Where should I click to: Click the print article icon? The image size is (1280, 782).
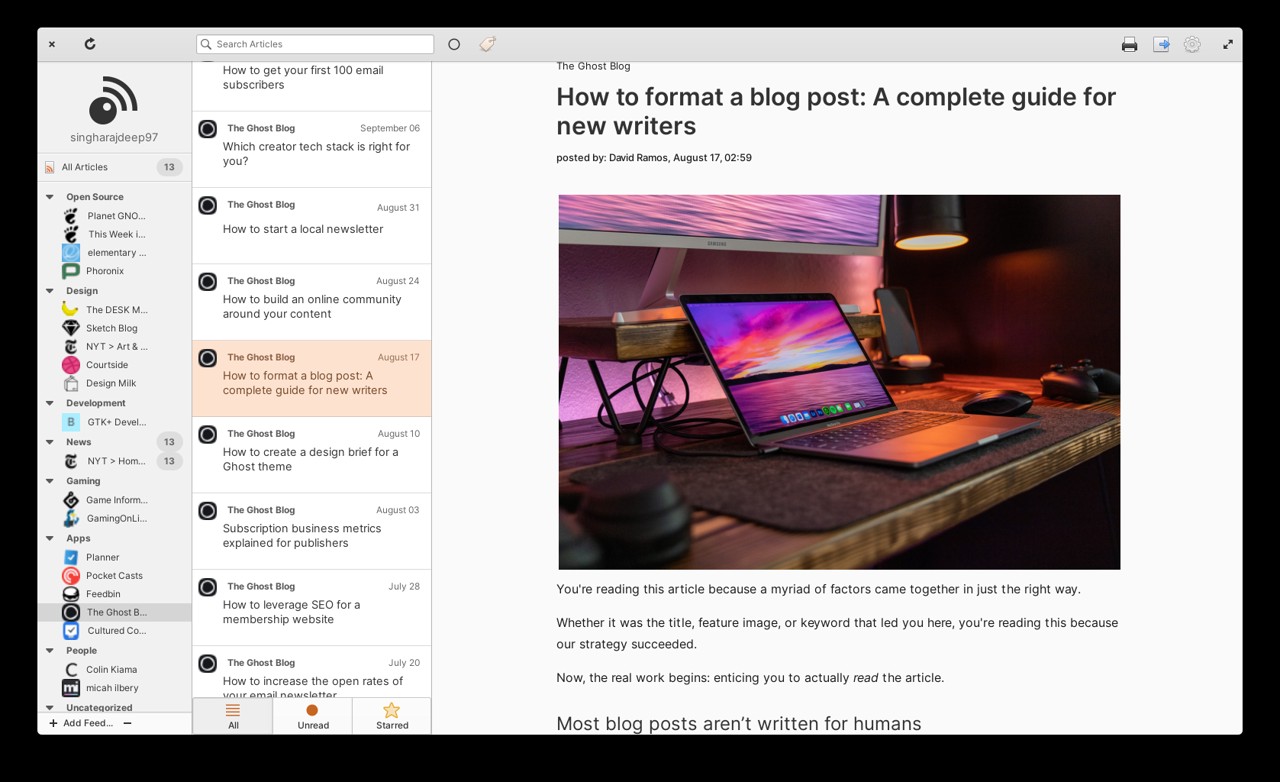pos(1129,44)
